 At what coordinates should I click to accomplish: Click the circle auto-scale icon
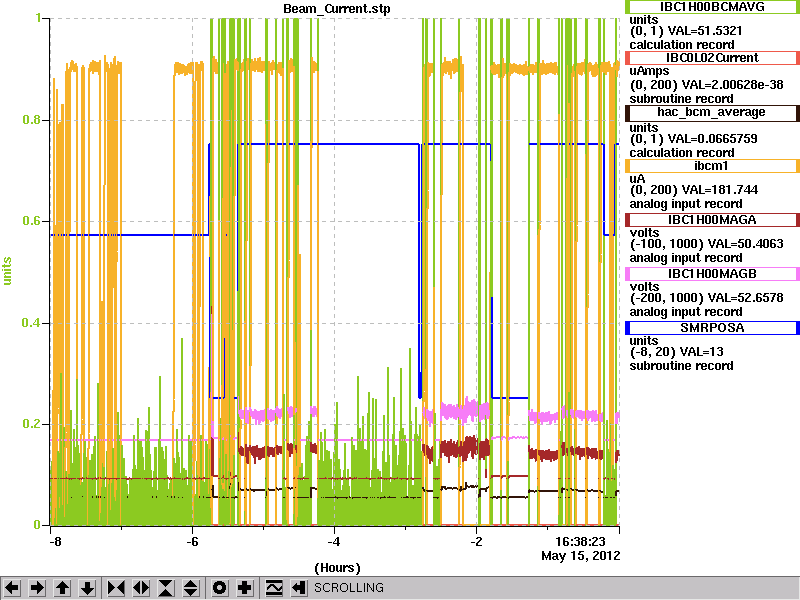tap(219, 588)
